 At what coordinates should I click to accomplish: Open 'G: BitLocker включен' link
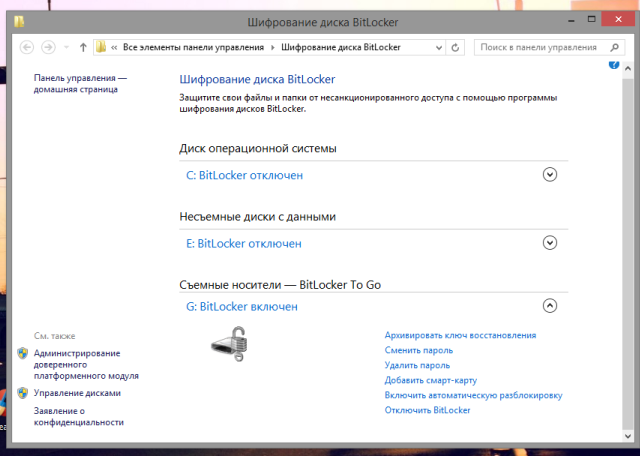(x=242, y=307)
